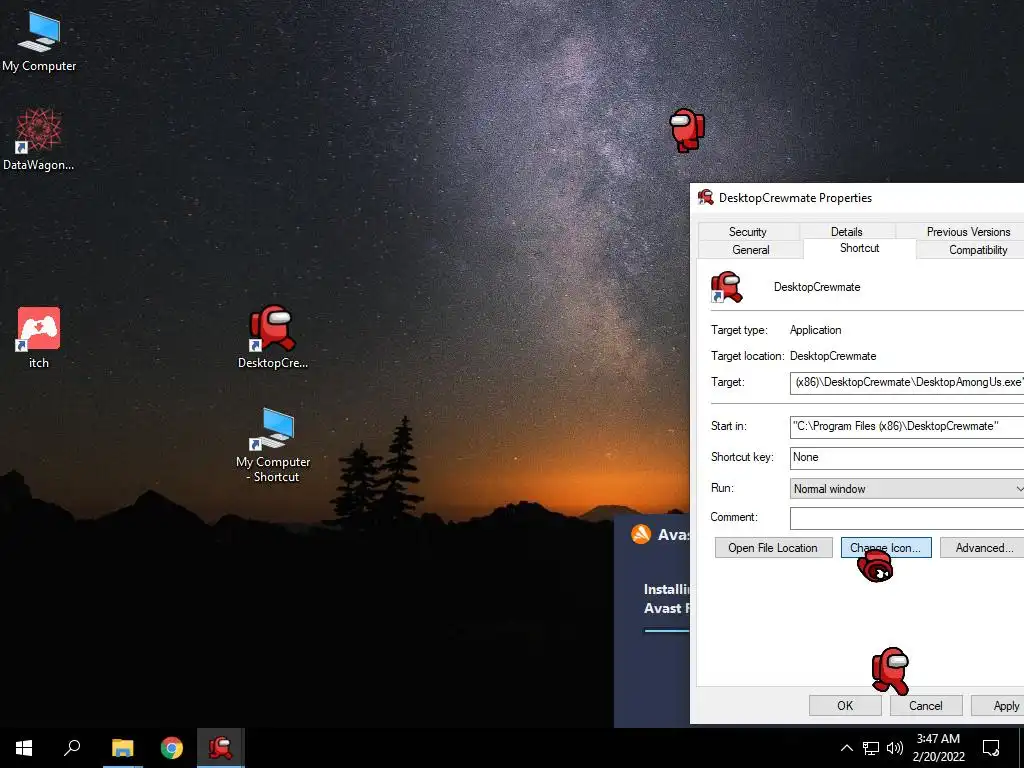Click the DesktopCrewmate name text in Properties

point(817,287)
